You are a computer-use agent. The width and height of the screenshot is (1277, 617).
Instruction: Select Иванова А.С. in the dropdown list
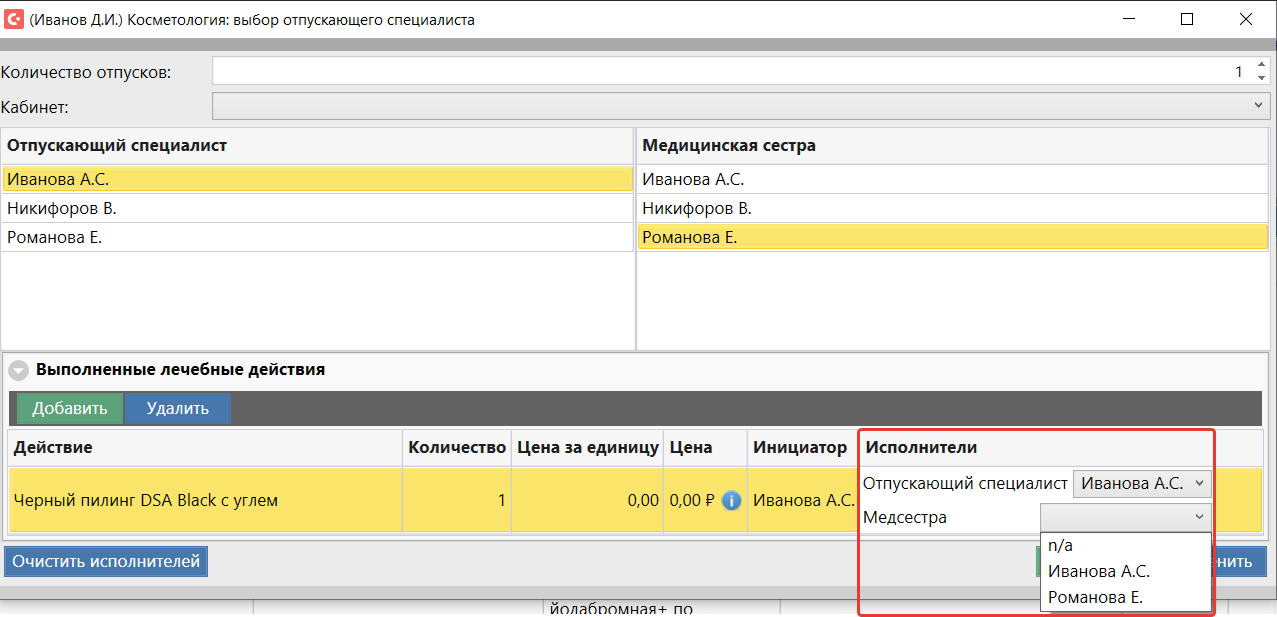pos(1098,571)
